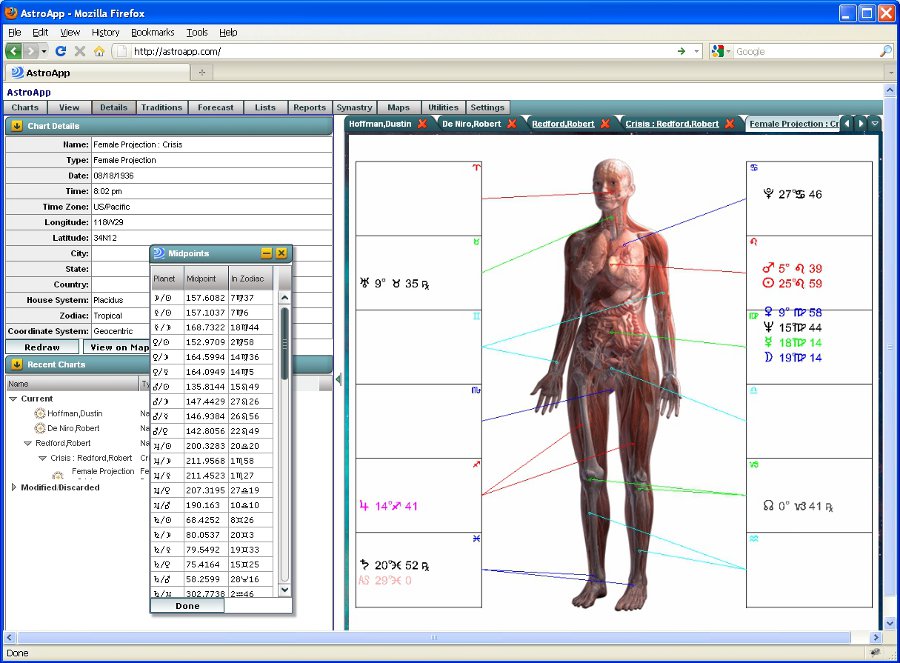900x663 pixels.
Task: Click the View on Map button
Action: point(117,347)
